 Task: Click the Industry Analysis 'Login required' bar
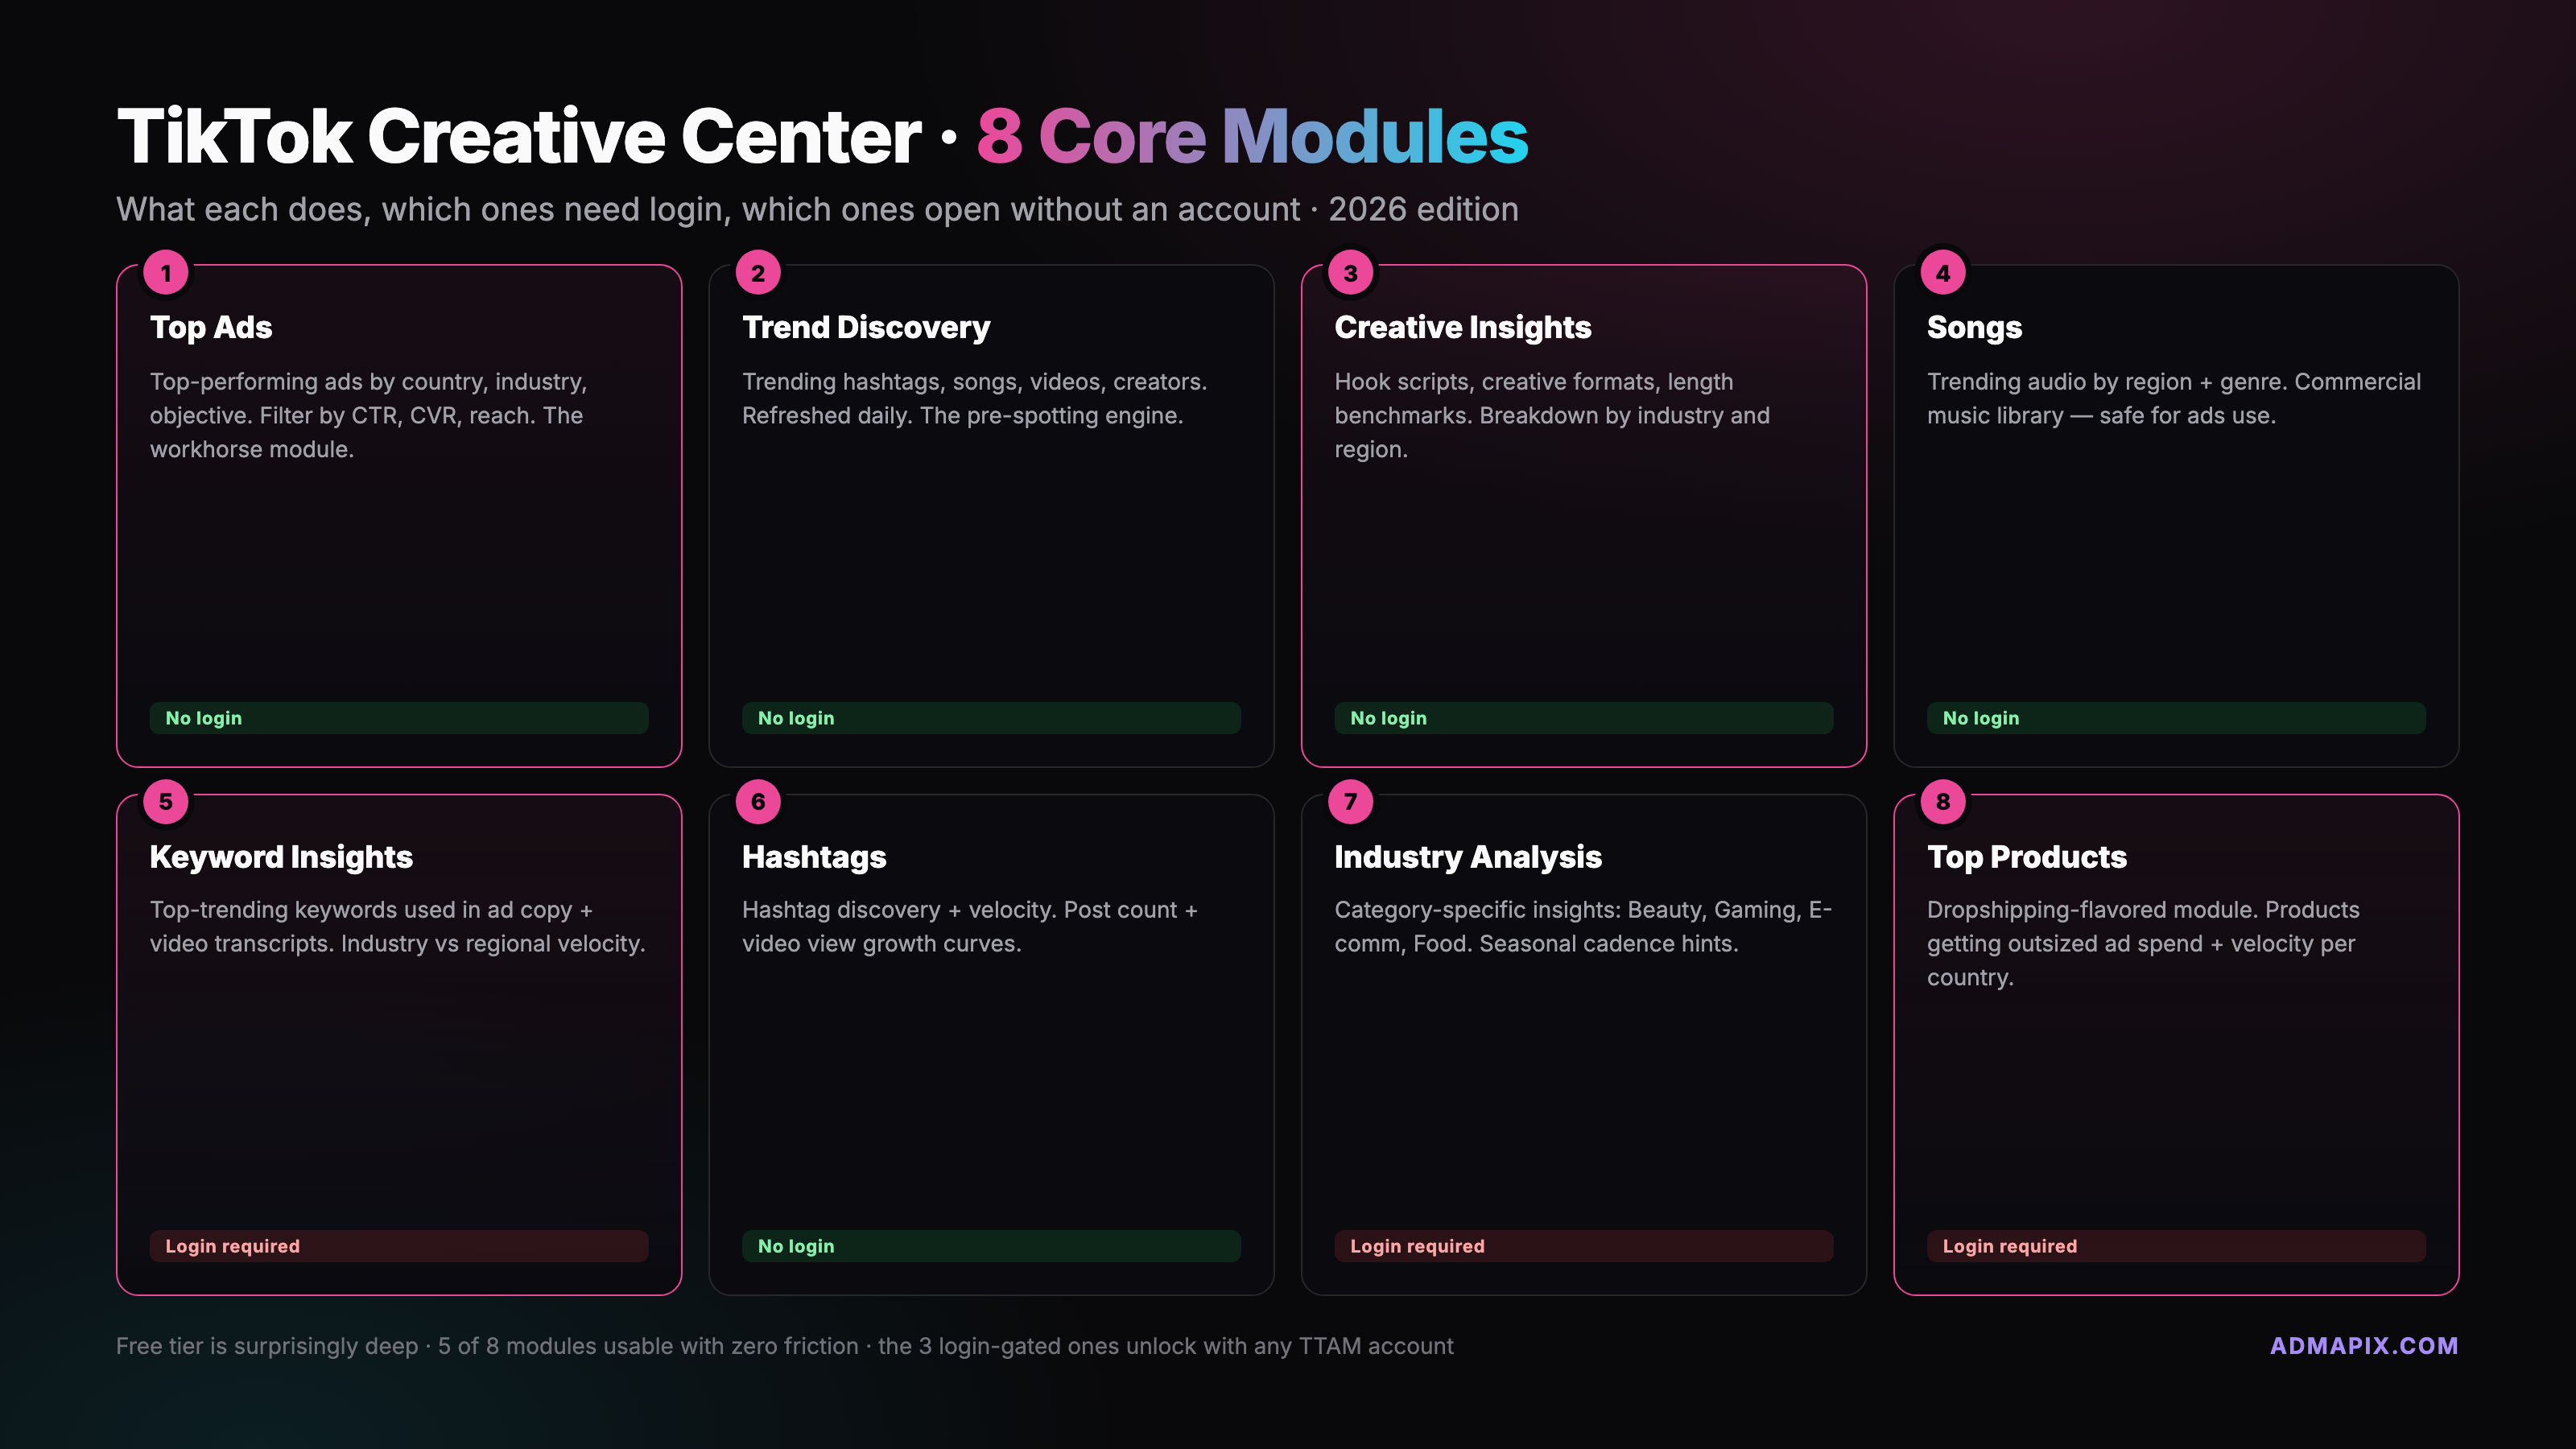click(x=1583, y=1246)
